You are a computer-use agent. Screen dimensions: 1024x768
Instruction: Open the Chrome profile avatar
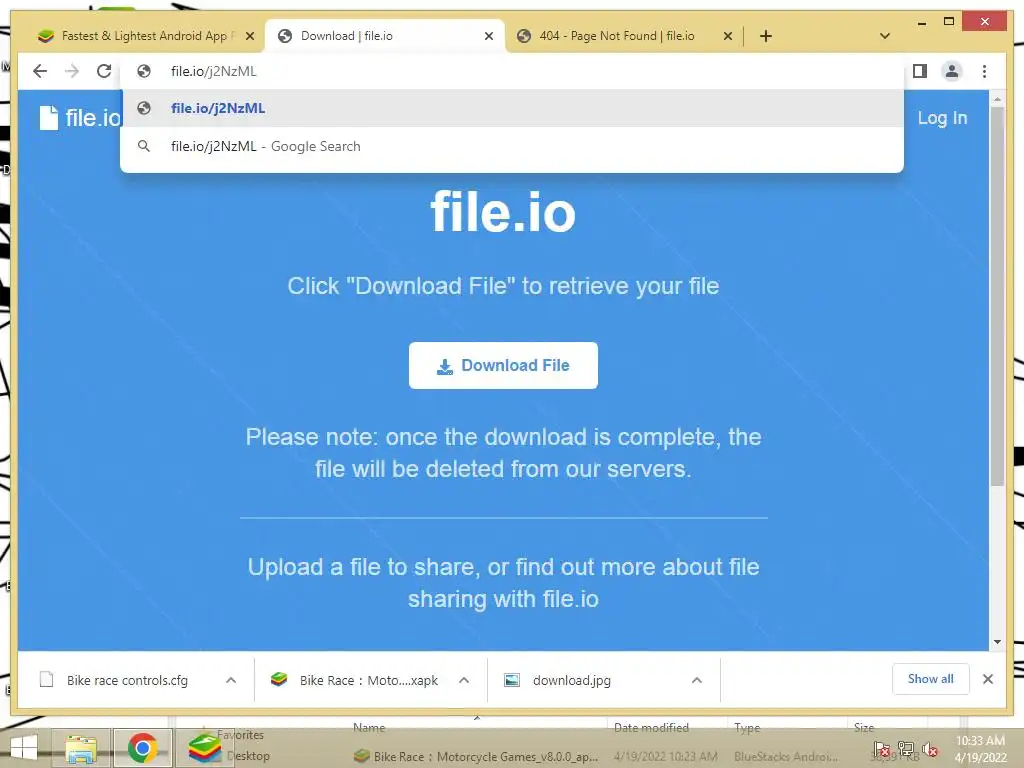[952, 71]
